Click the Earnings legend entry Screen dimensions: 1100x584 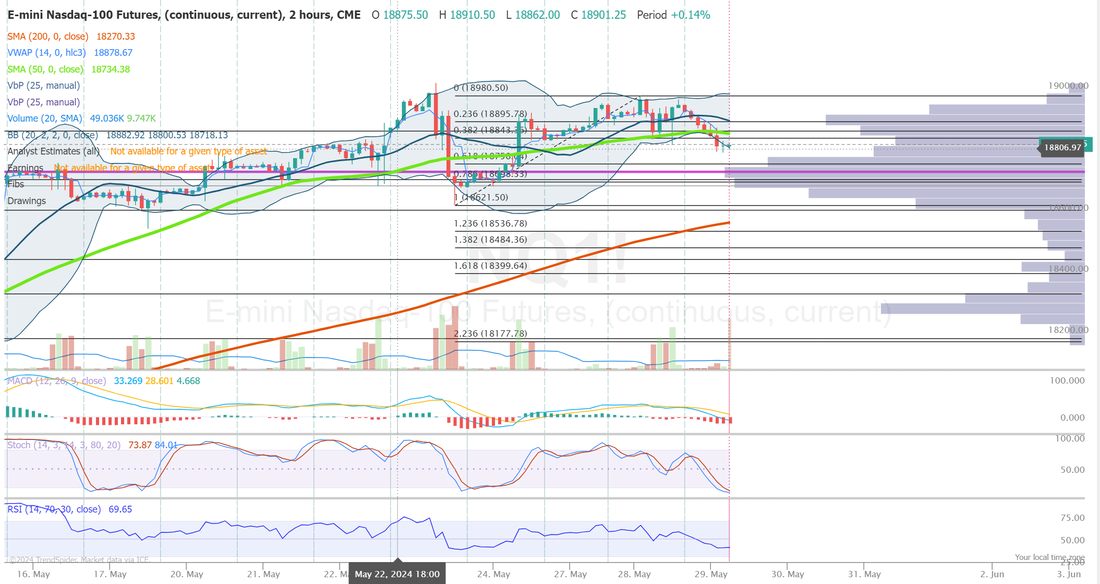click(x=25, y=168)
